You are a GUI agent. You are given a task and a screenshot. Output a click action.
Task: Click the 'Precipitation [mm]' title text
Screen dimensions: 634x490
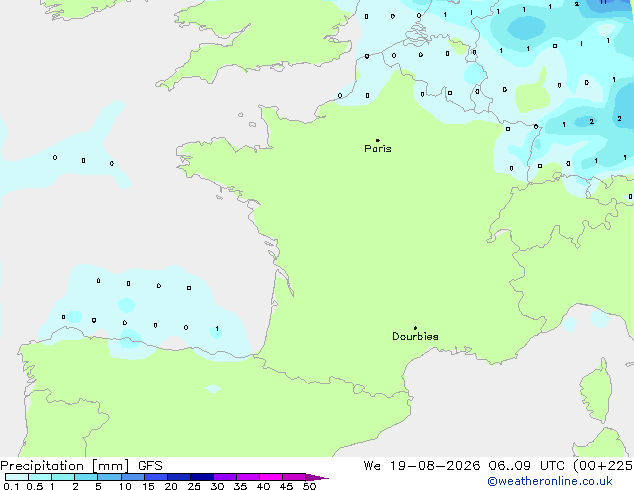tap(65, 466)
